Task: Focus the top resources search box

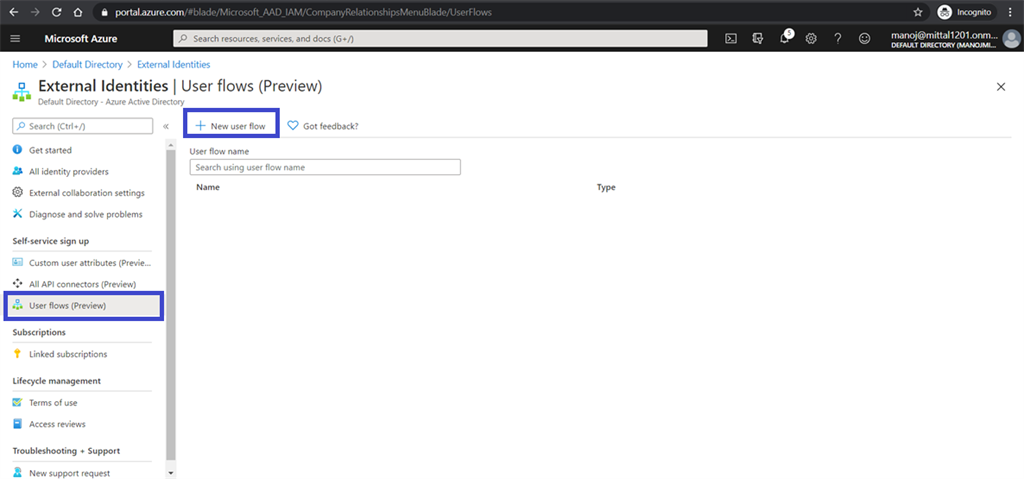Action: click(440, 39)
